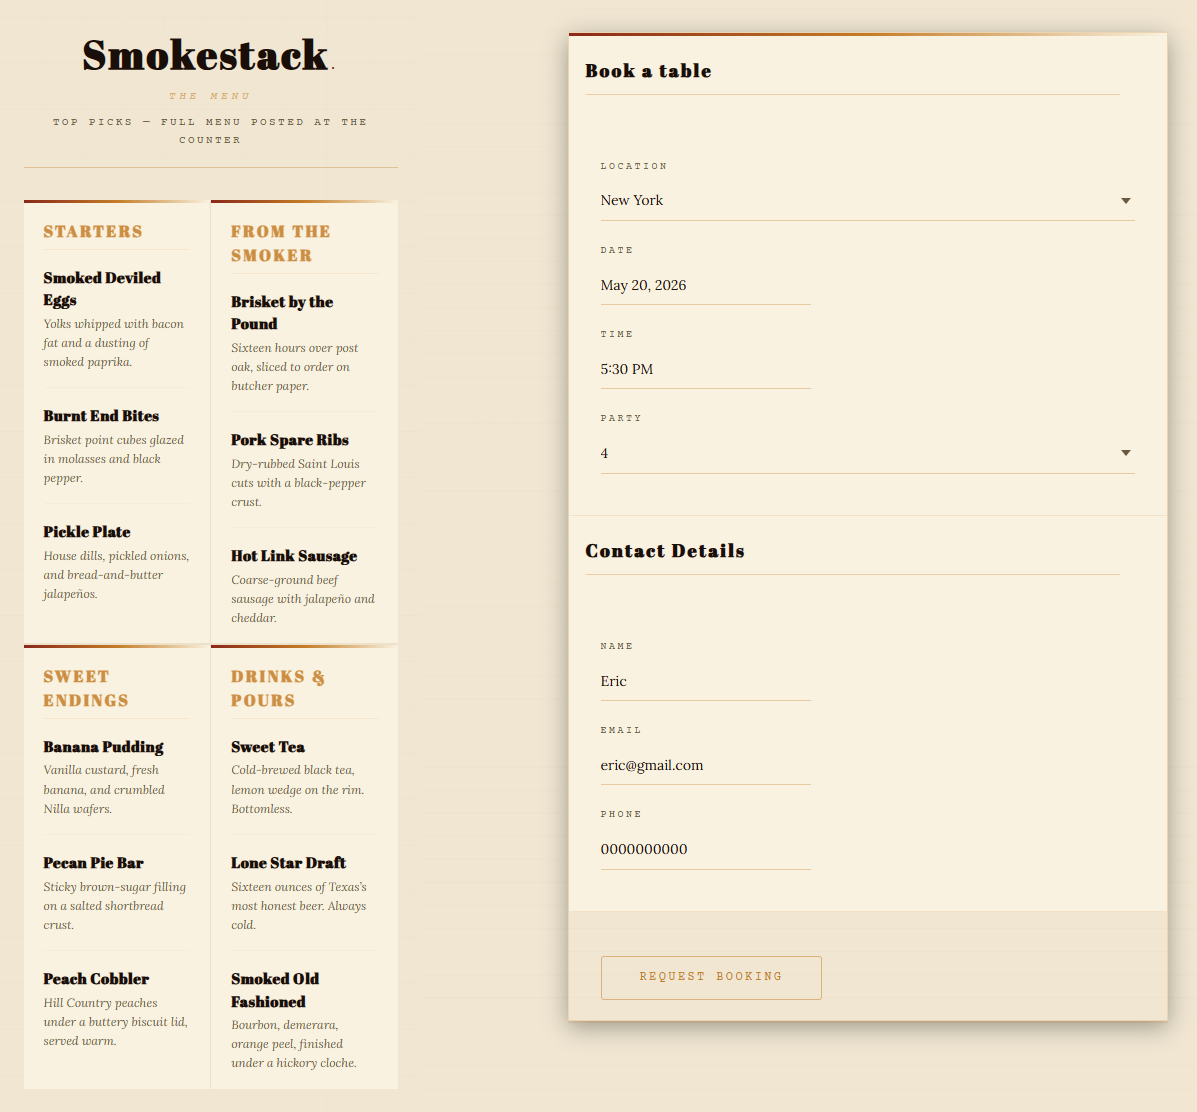This screenshot has height=1112, width=1197.
Task: Select the Burnt End Bites menu item
Action: tap(102, 416)
